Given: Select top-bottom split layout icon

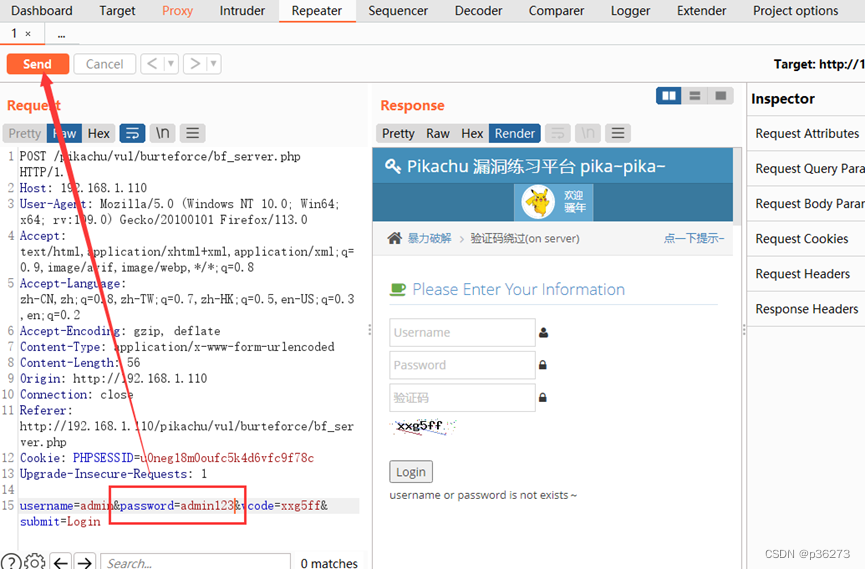Looking at the screenshot, I should [695, 96].
